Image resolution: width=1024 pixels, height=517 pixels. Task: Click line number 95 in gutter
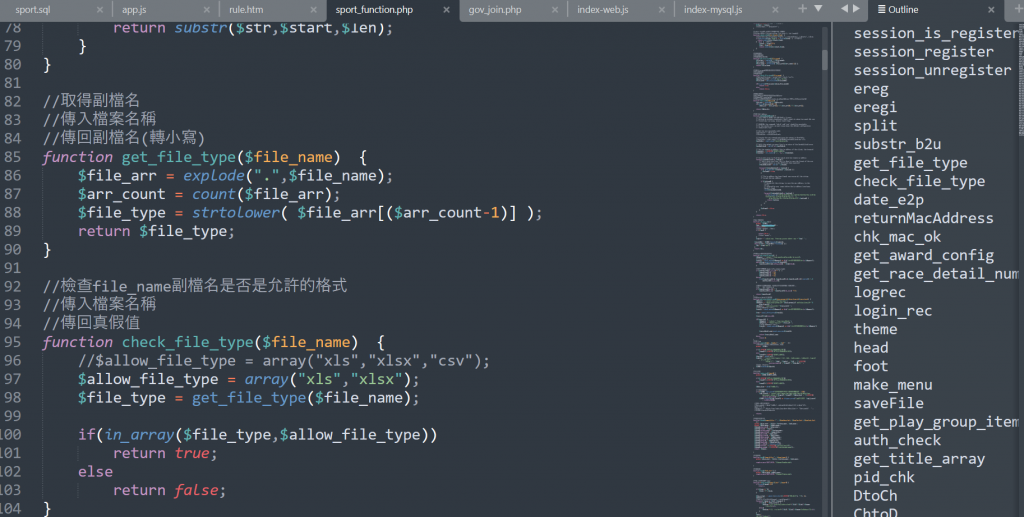click(12, 342)
